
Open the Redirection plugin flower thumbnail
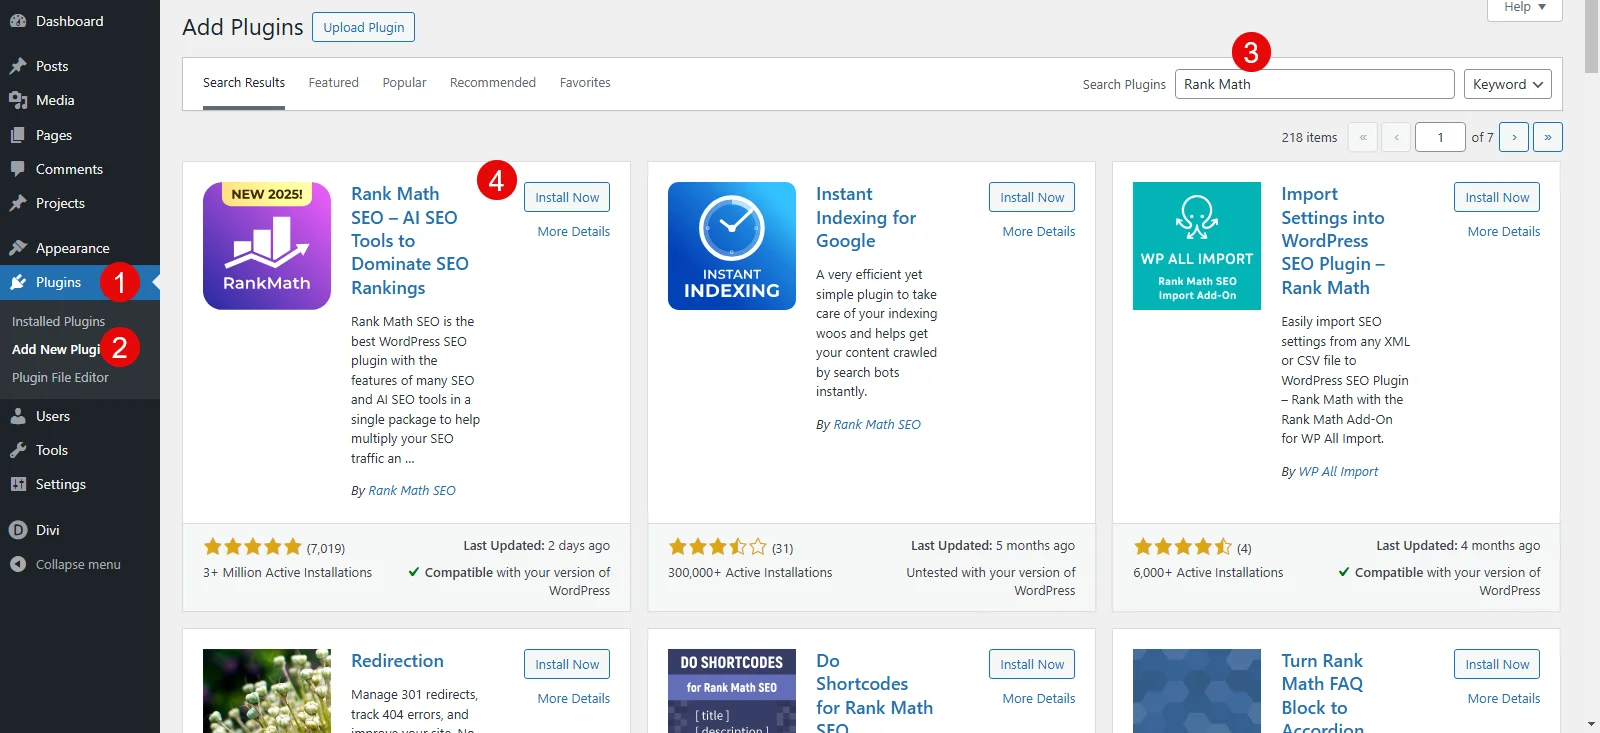click(267, 691)
